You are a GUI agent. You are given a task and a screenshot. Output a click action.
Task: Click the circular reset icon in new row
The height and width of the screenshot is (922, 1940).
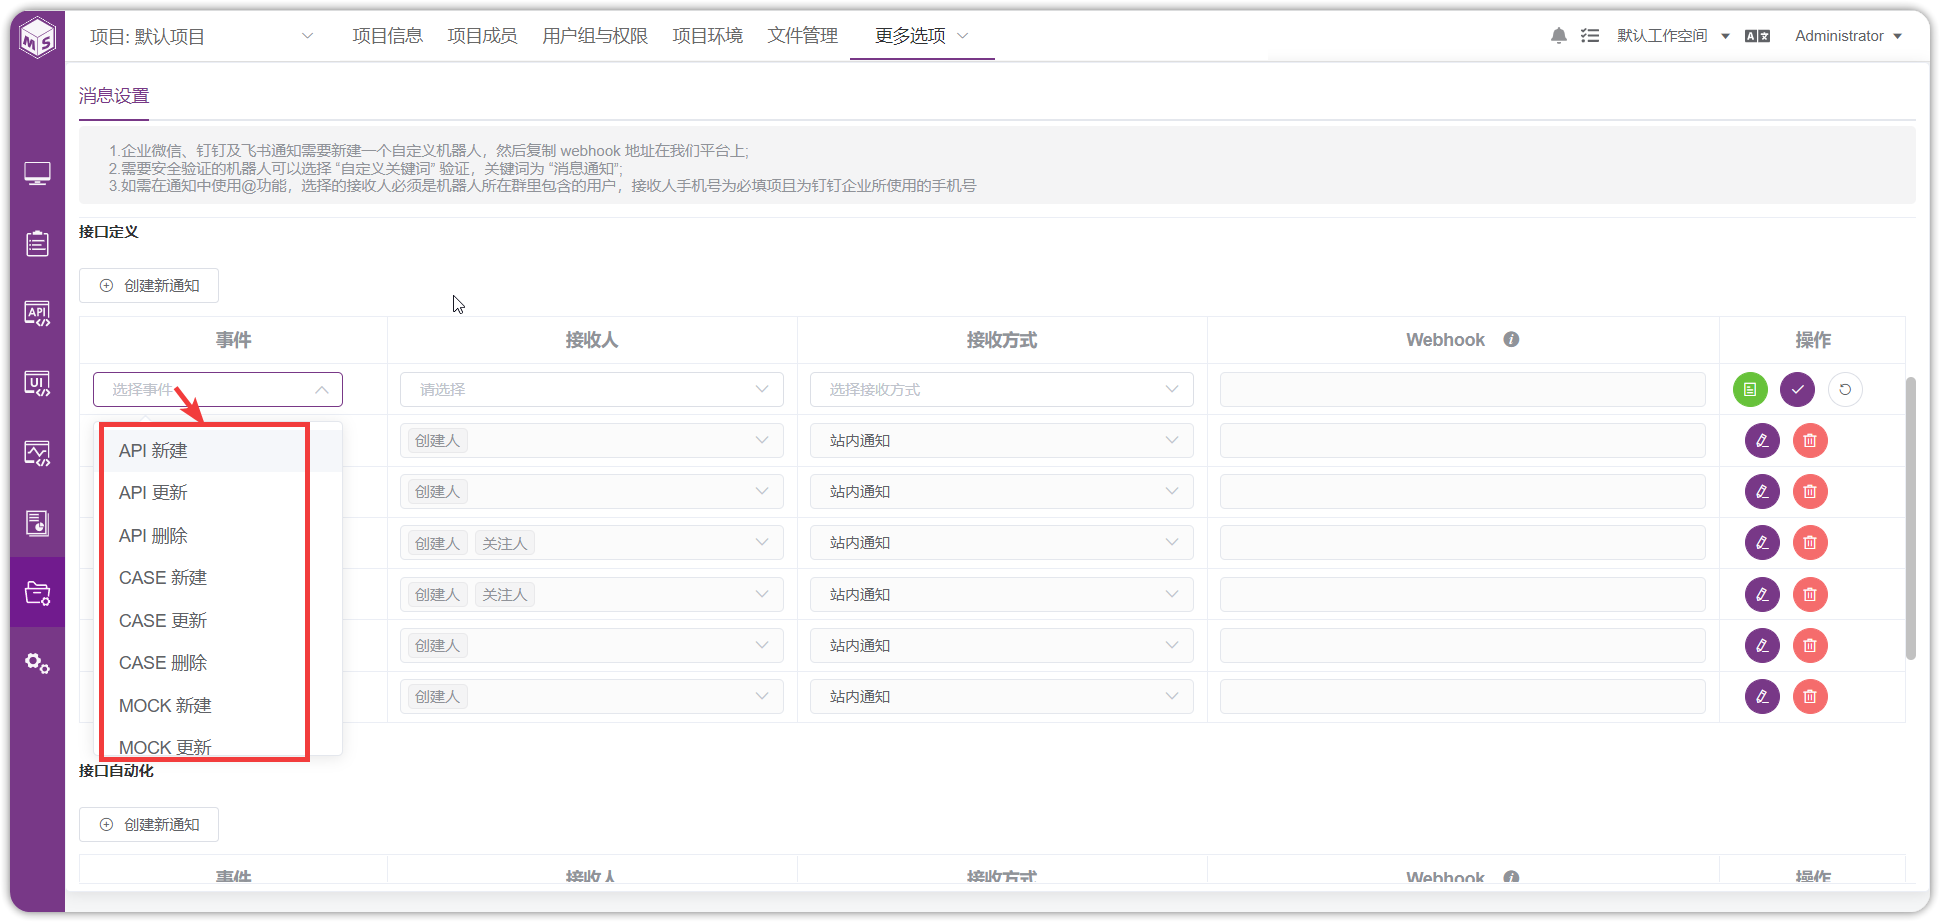[1845, 389]
